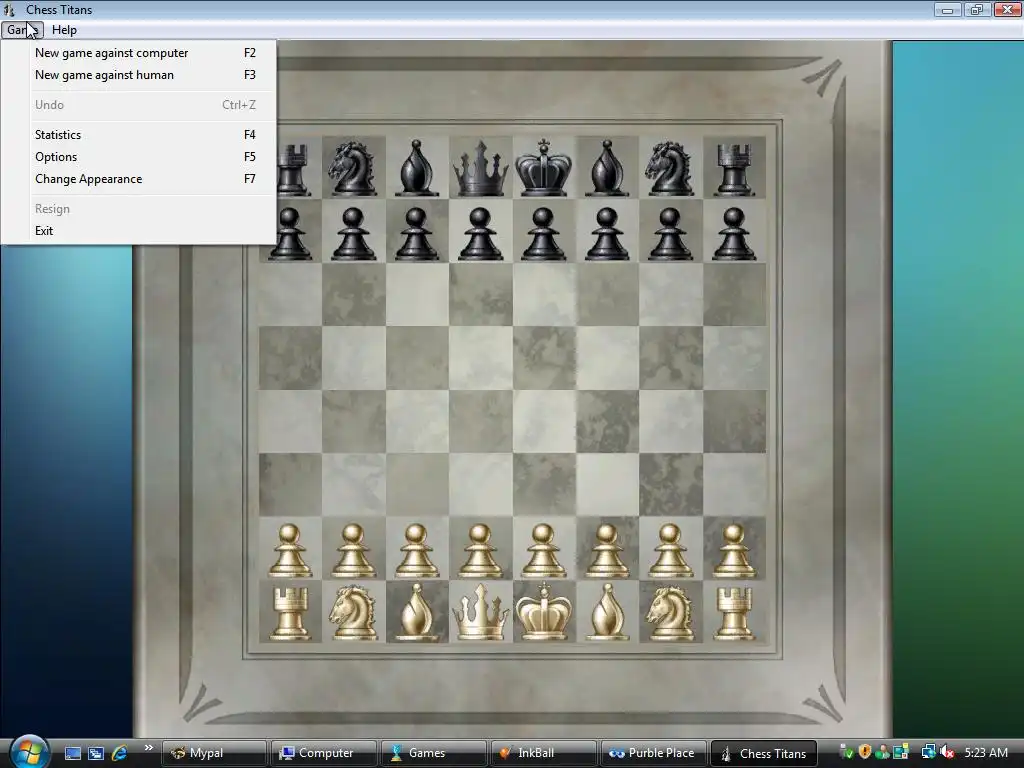Click the white rook on the queen's side
This screenshot has height=768, width=1024.
tap(289, 614)
